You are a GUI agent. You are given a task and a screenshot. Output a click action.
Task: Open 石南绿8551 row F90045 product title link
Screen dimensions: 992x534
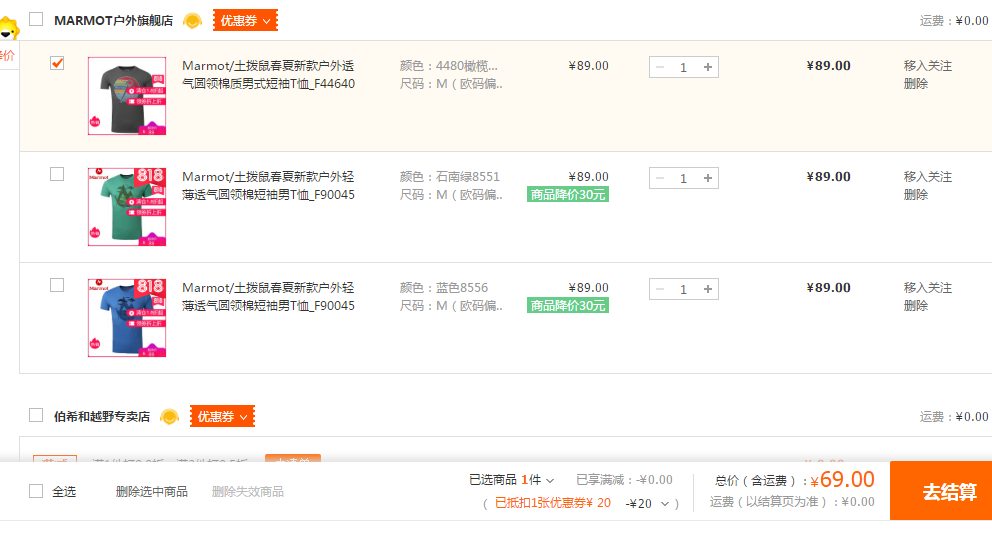tap(268, 186)
